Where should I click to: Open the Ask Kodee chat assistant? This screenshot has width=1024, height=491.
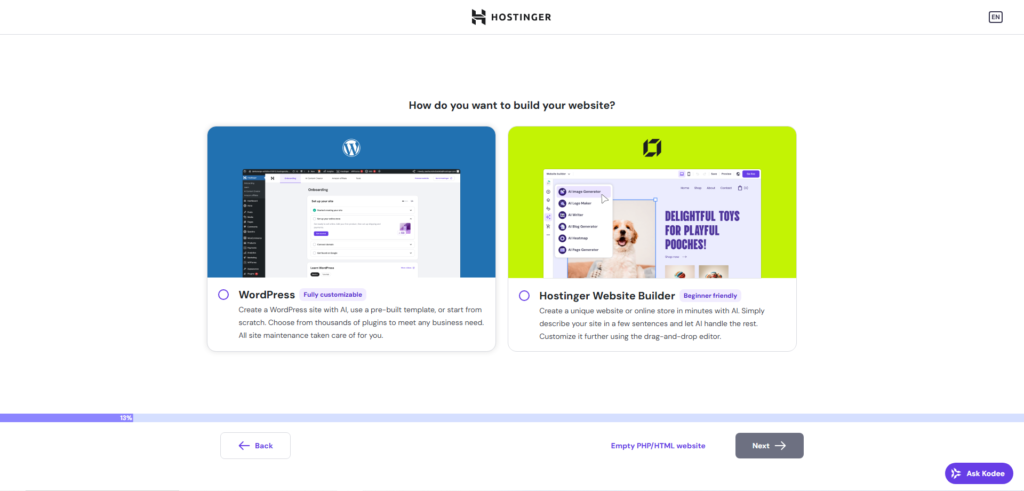979,473
